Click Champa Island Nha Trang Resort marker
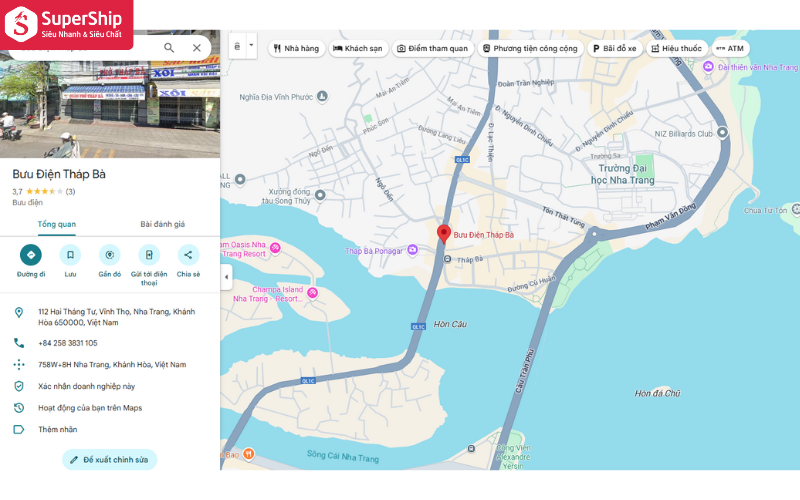The width and height of the screenshot is (800, 500). click(x=312, y=292)
